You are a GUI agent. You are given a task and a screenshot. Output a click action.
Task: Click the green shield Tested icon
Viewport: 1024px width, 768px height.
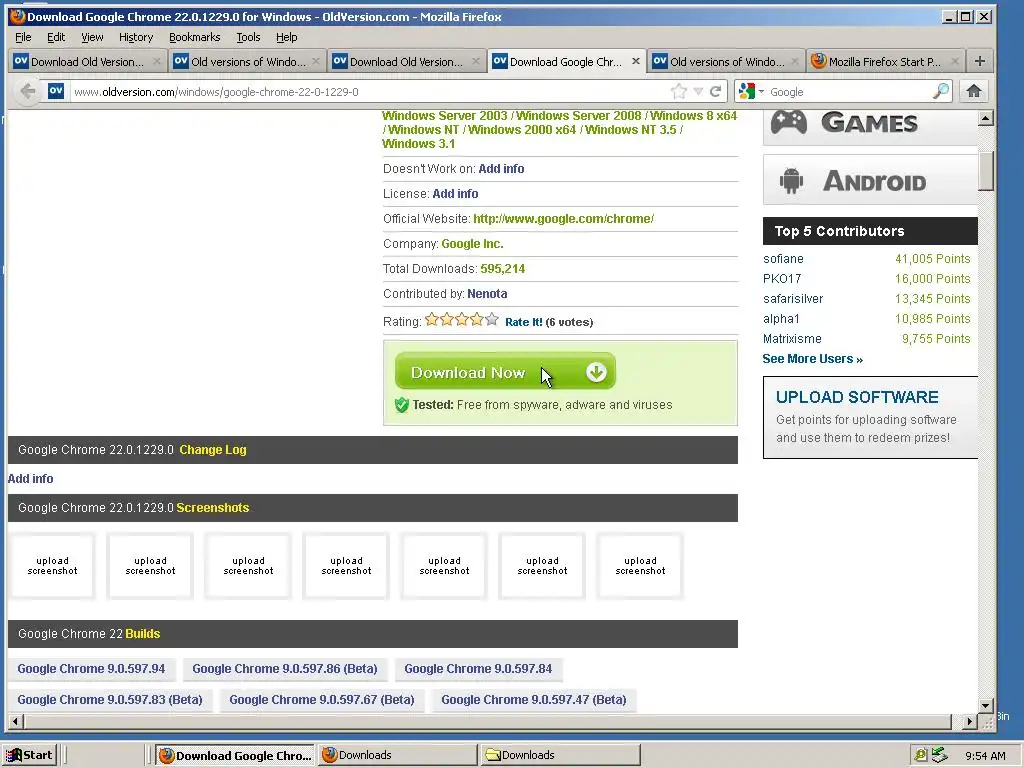coord(402,405)
